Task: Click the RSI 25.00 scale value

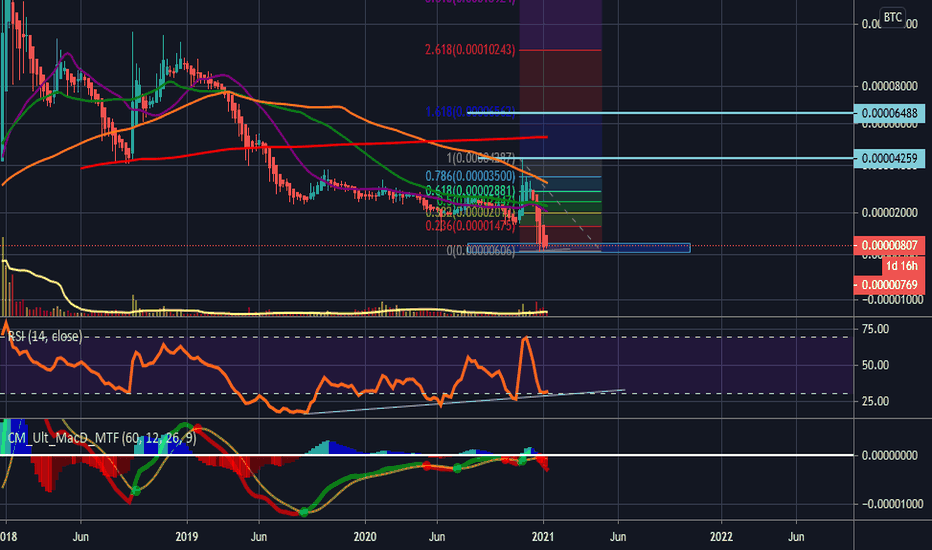Action: click(875, 401)
